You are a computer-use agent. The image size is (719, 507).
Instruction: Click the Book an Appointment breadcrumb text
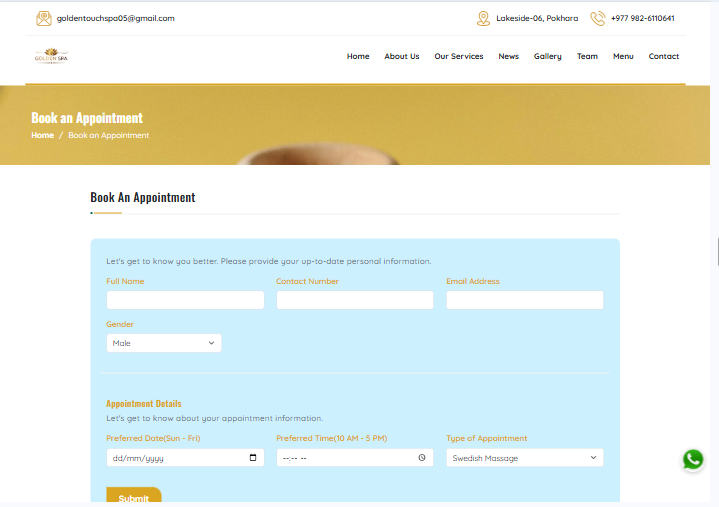109,135
